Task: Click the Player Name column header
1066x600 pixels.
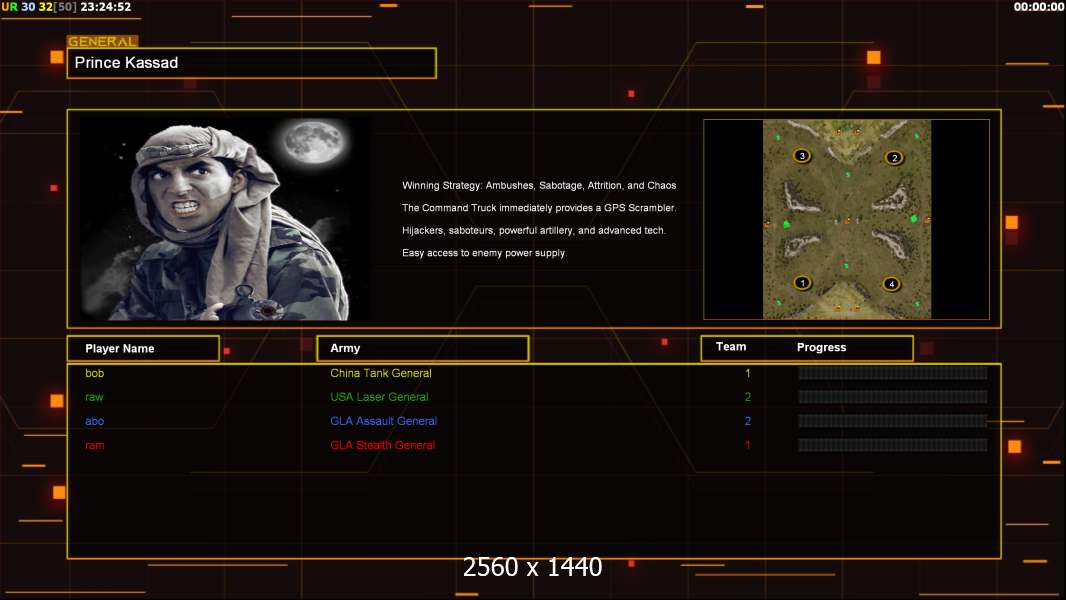Action: click(x=143, y=348)
